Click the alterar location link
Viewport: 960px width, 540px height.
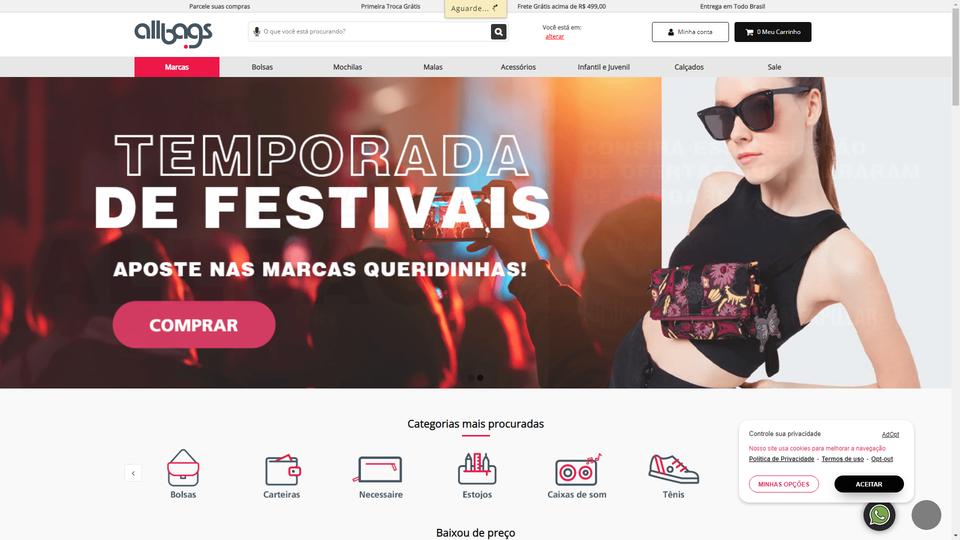coord(555,37)
